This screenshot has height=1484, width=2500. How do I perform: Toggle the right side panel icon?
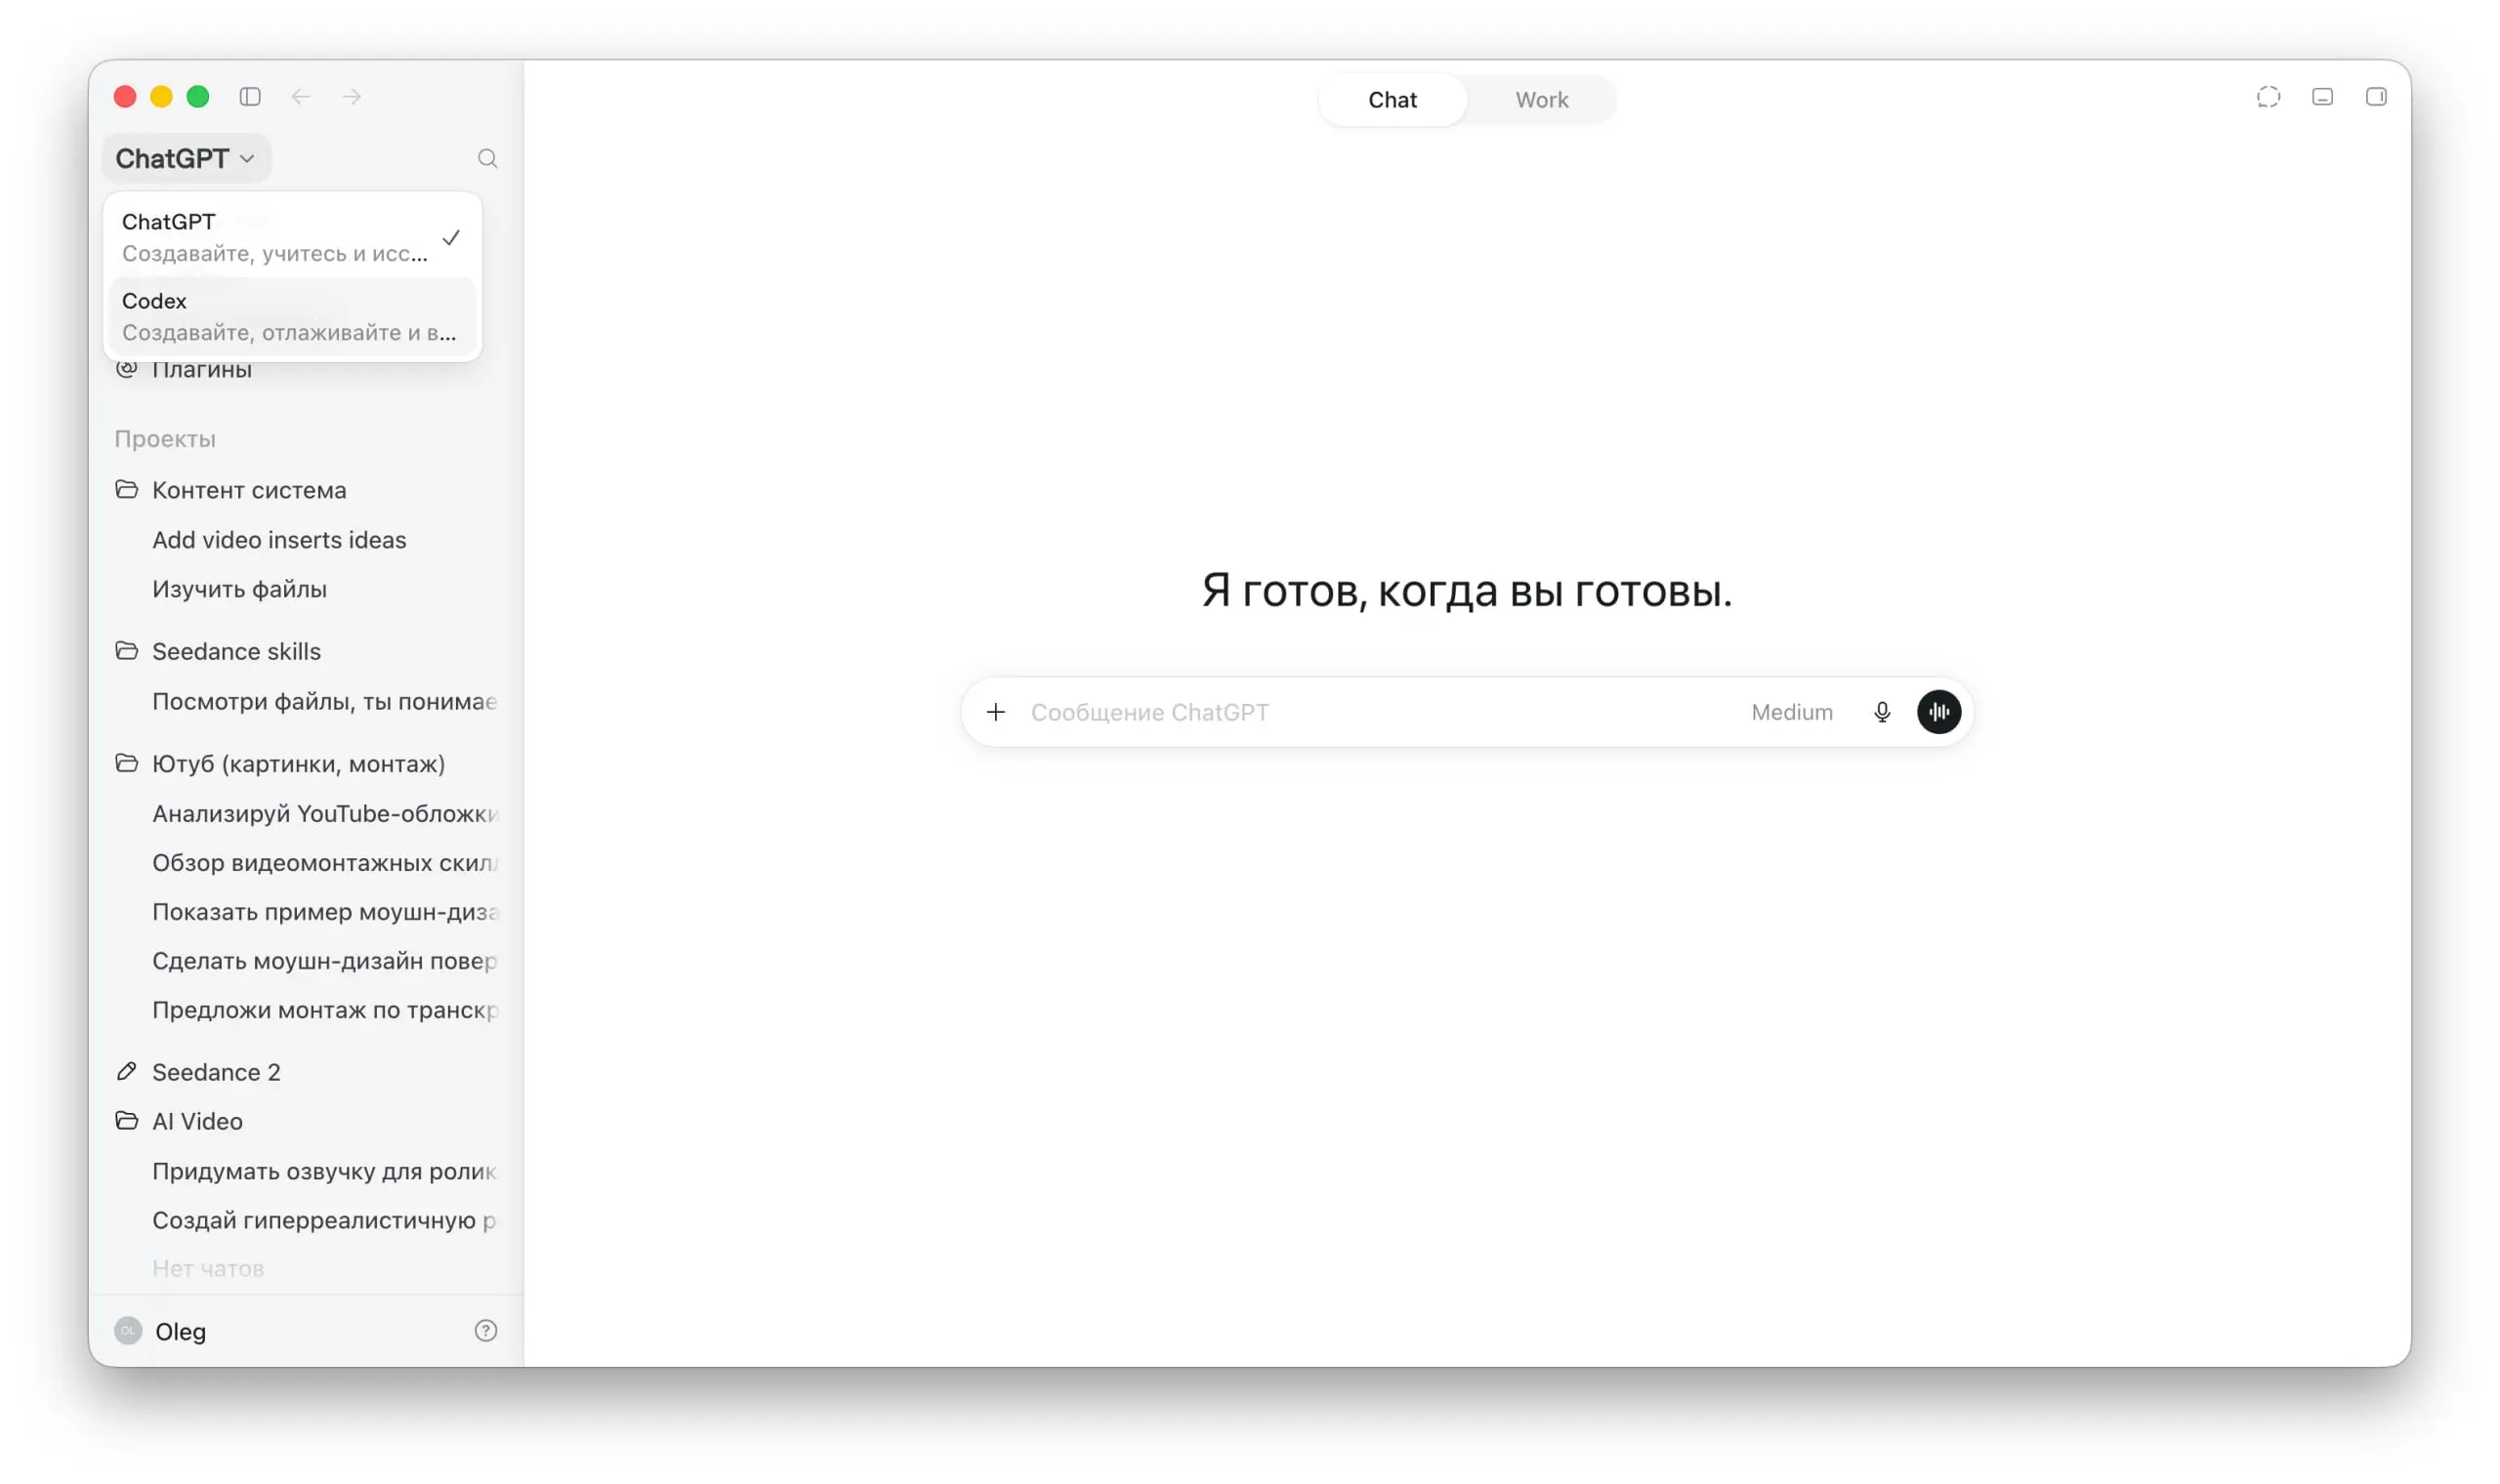pyautogui.click(x=2376, y=96)
